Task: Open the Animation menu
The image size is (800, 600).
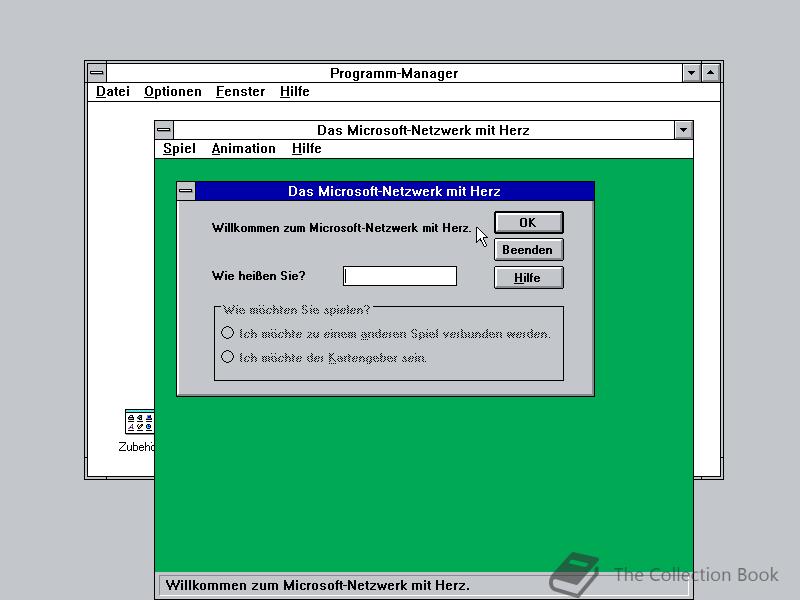Action: [x=244, y=148]
